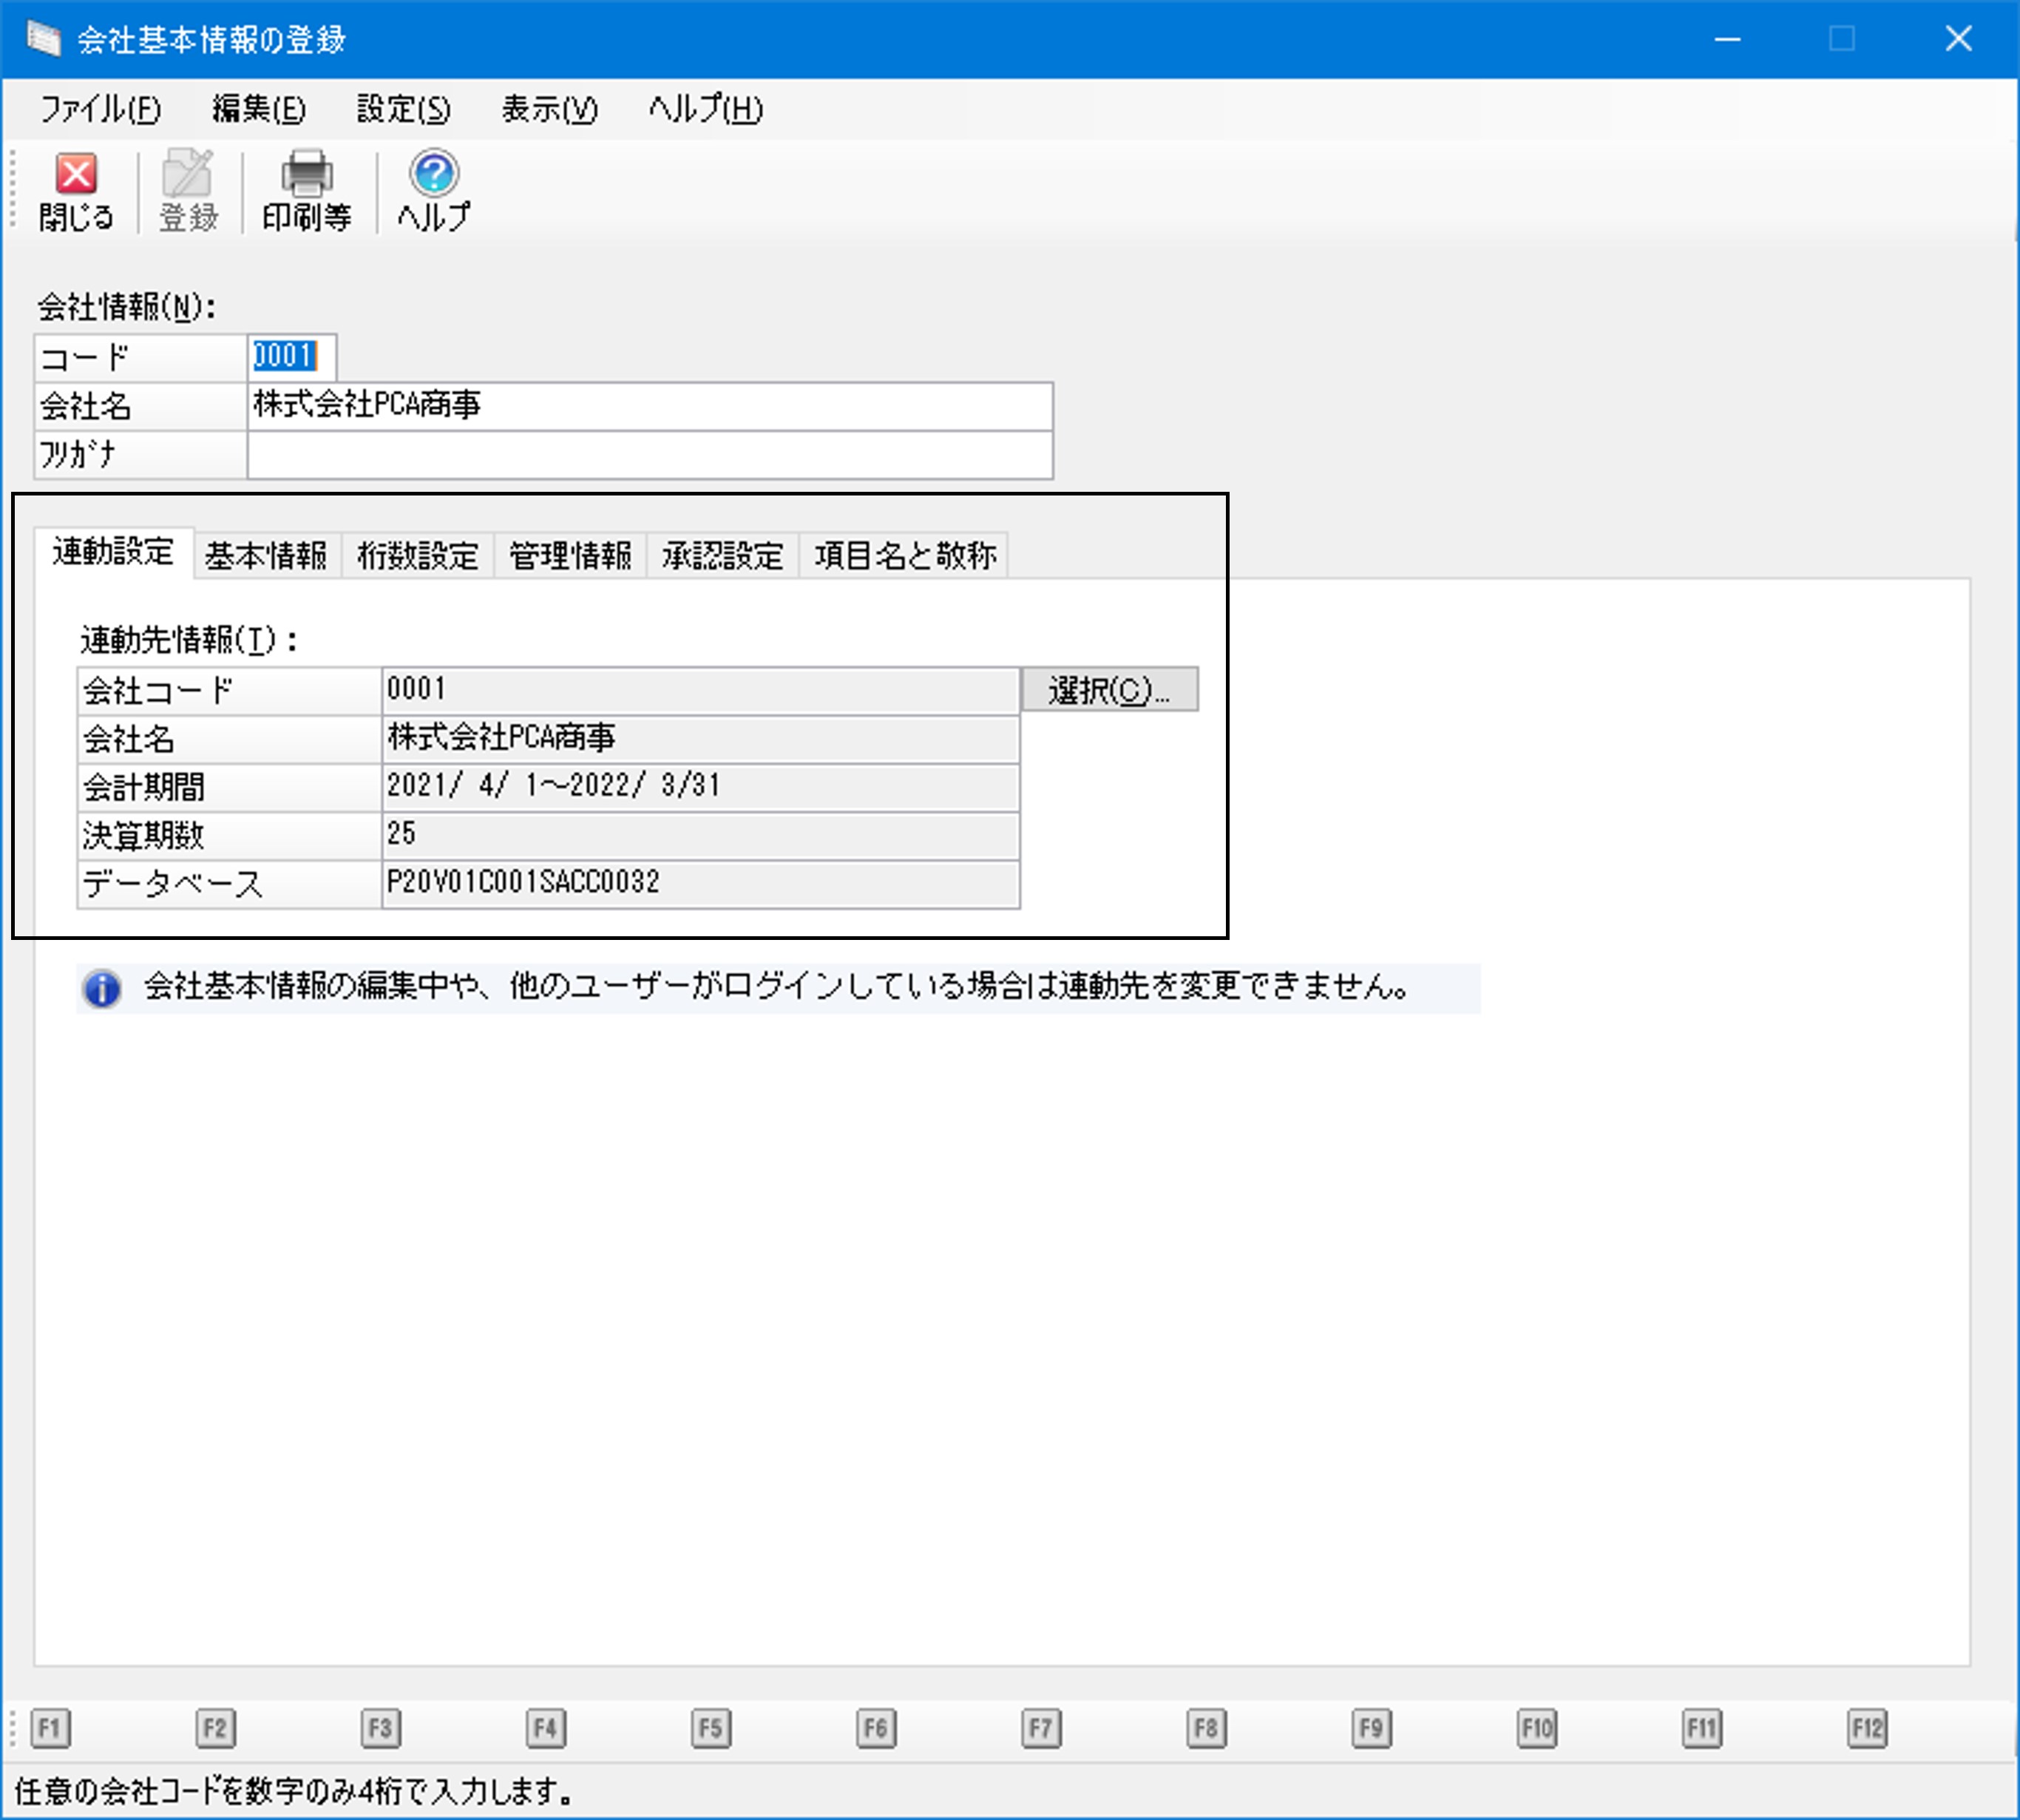The height and width of the screenshot is (1820, 2020).
Task: Open the 編集(E) menu
Action: click(259, 109)
